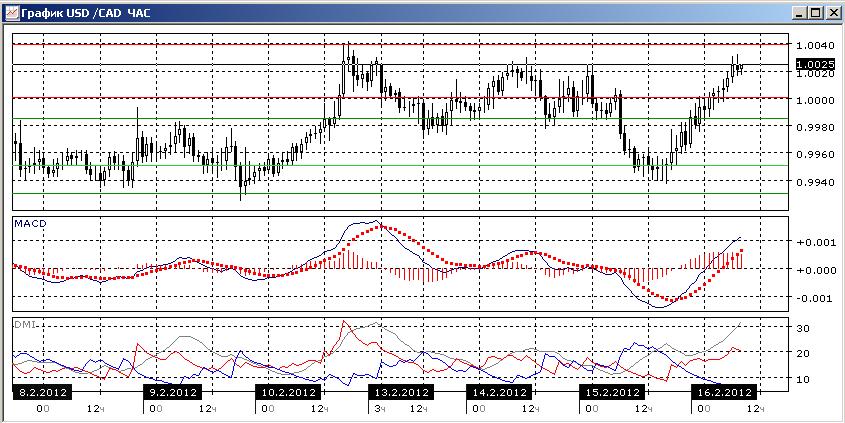Click the chart icon in the title bar
The width and height of the screenshot is (845, 423).
(x=12, y=13)
